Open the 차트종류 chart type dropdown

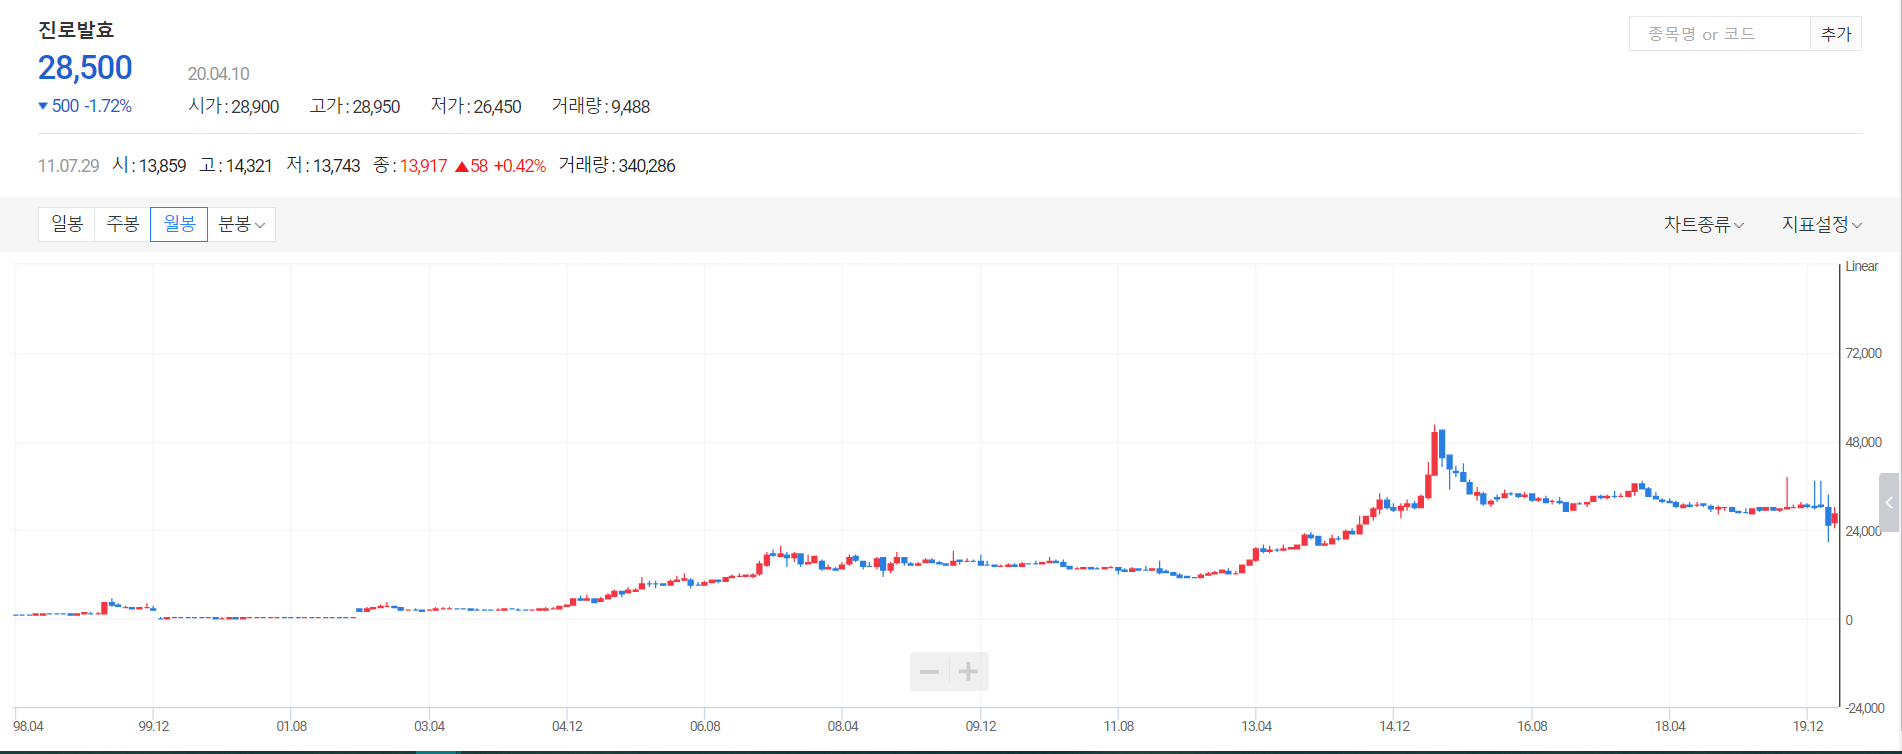[x=1704, y=224]
